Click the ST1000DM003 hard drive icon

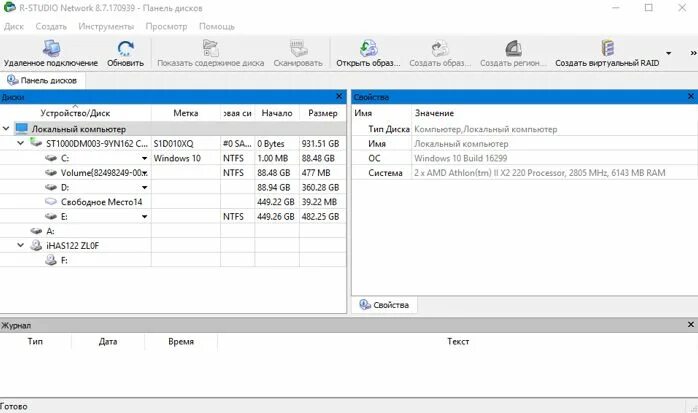[x=36, y=143]
